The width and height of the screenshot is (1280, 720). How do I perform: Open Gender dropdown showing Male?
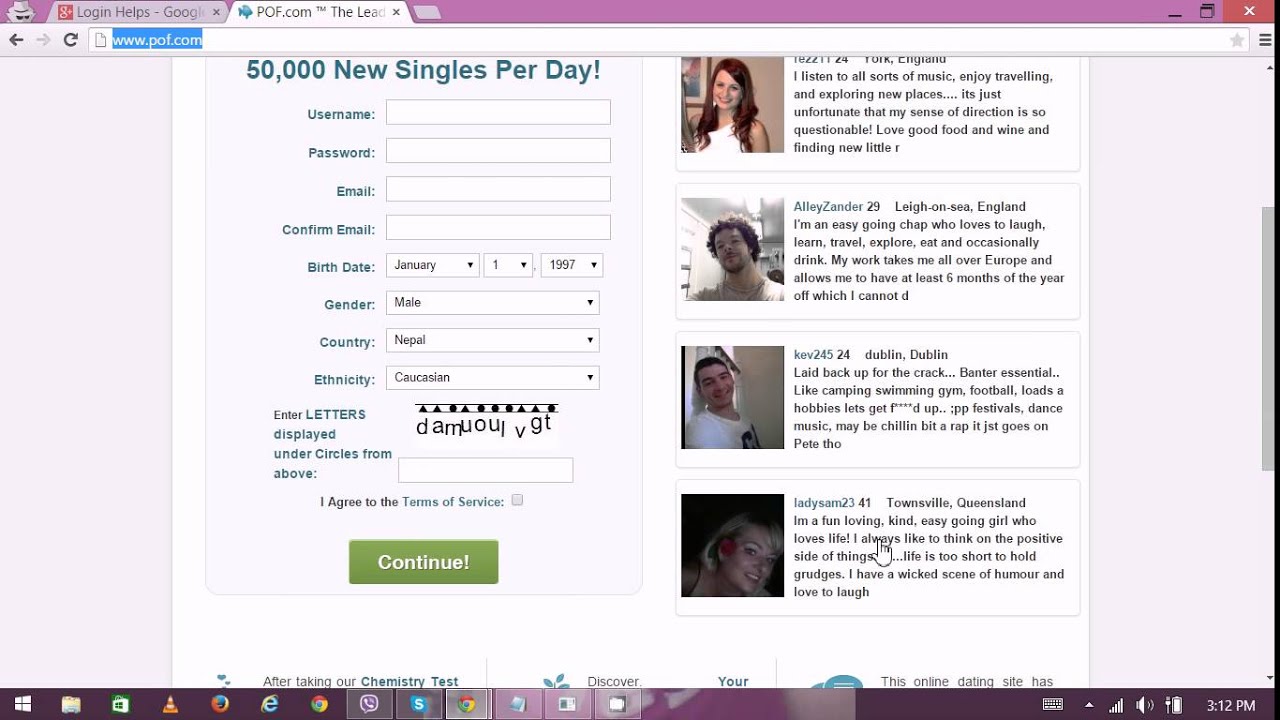pyautogui.click(x=493, y=302)
